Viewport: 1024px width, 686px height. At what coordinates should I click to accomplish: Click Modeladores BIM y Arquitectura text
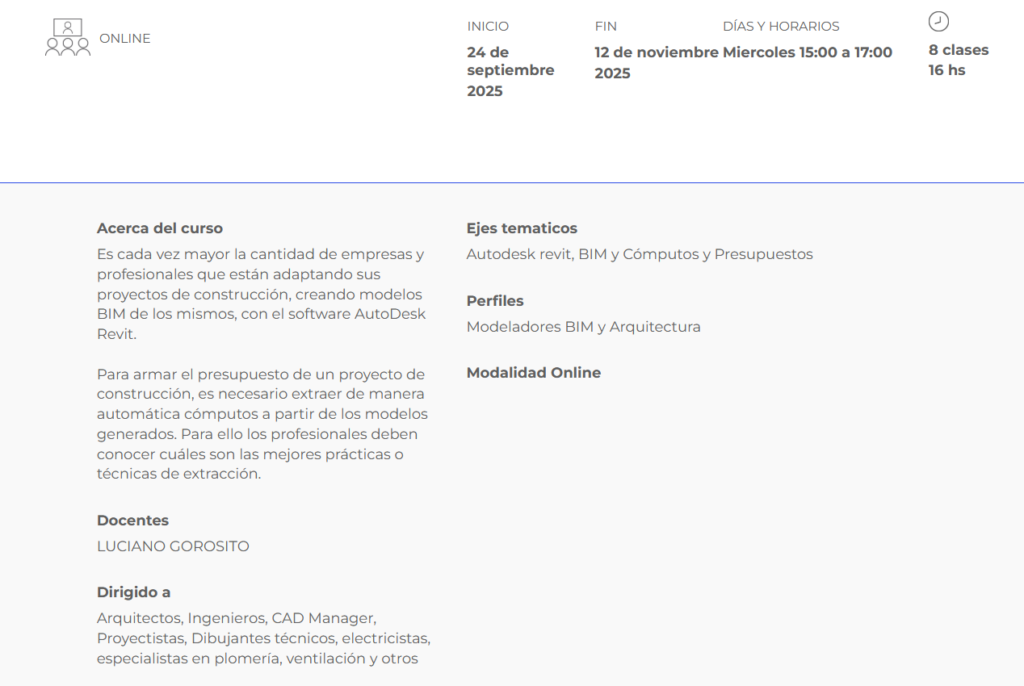(583, 327)
